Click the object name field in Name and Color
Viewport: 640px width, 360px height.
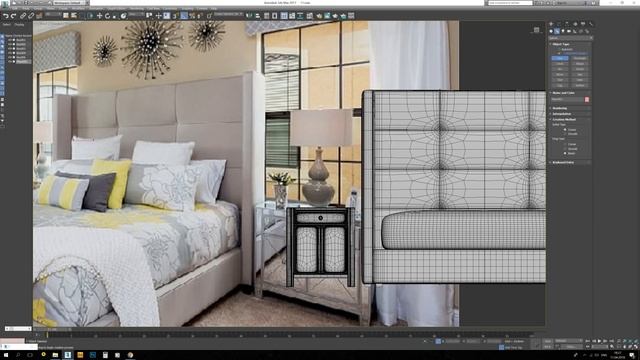[567, 99]
